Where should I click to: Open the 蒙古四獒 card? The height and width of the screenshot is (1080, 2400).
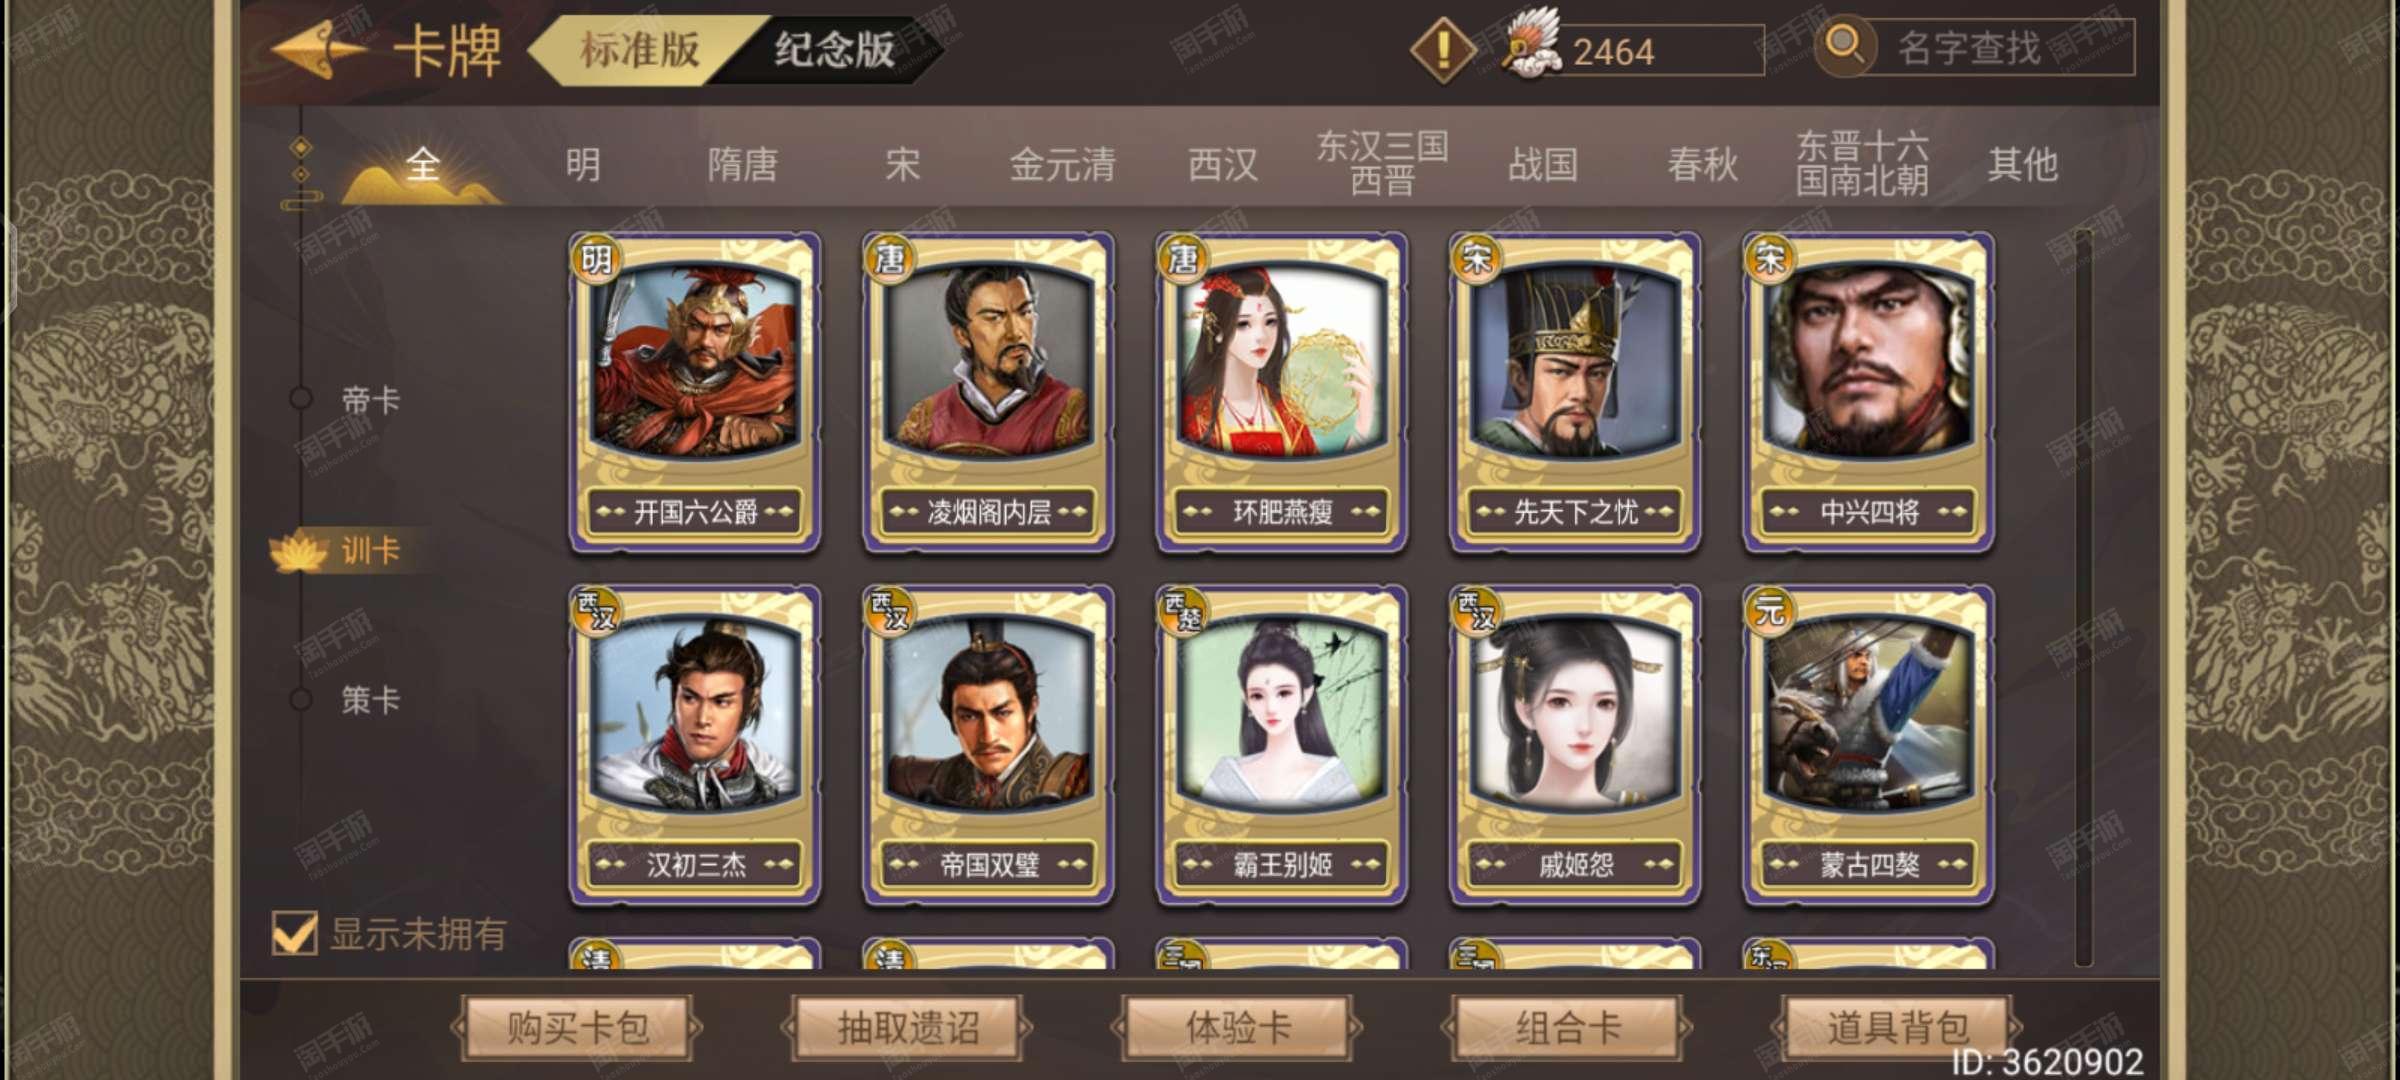(x=1868, y=745)
